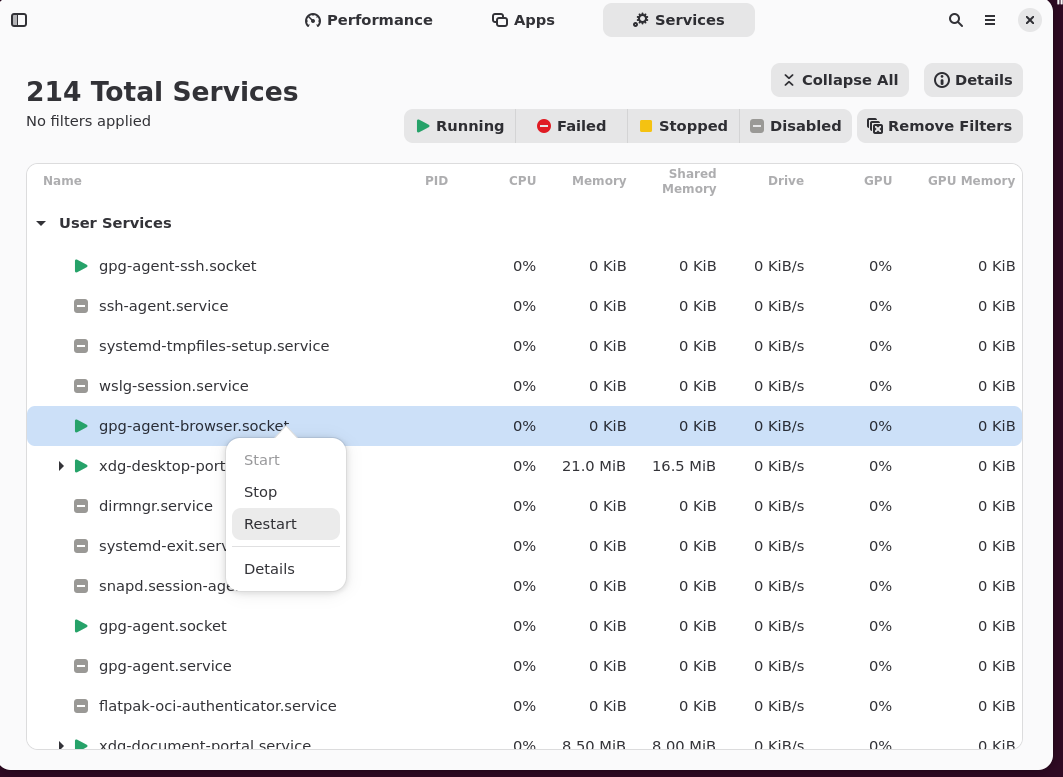Click the green running icon for gpg-agent-ssh.socket
1063x777 pixels.
click(81, 266)
